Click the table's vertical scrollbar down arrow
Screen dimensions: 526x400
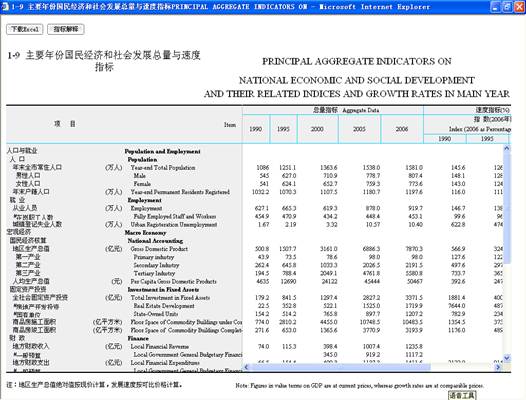507,358
